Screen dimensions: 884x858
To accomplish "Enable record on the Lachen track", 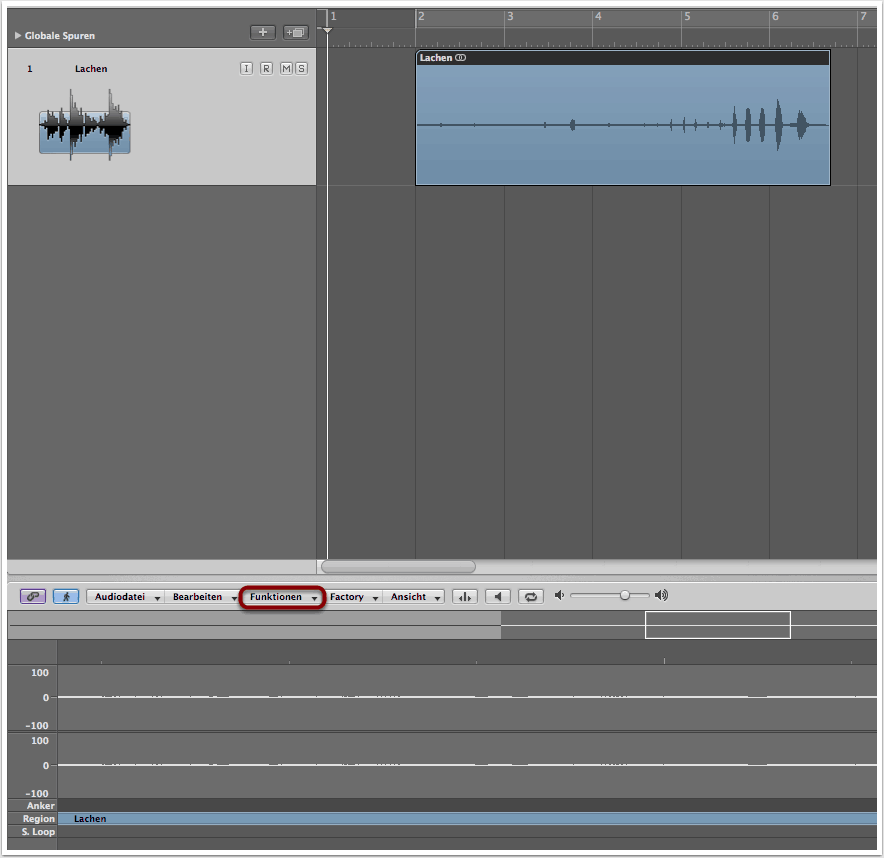I will click(266, 68).
